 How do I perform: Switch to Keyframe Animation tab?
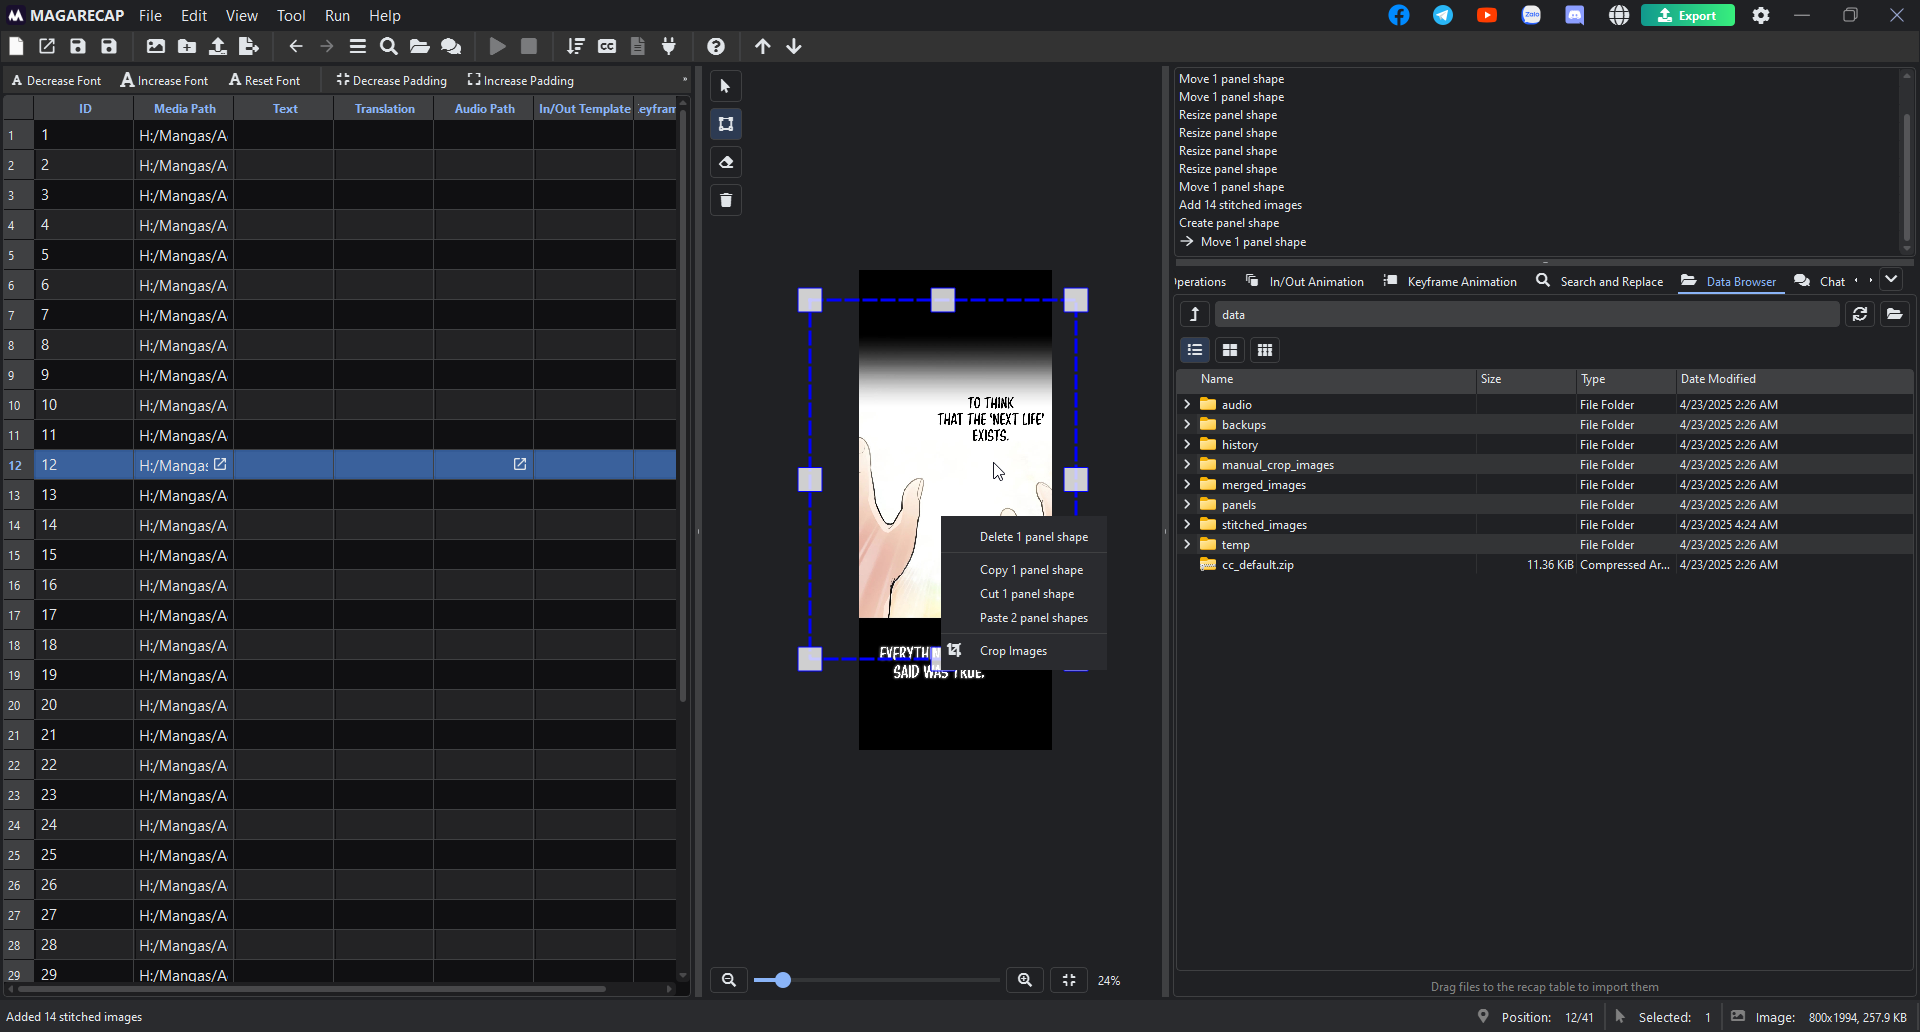tap(1450, 281)
